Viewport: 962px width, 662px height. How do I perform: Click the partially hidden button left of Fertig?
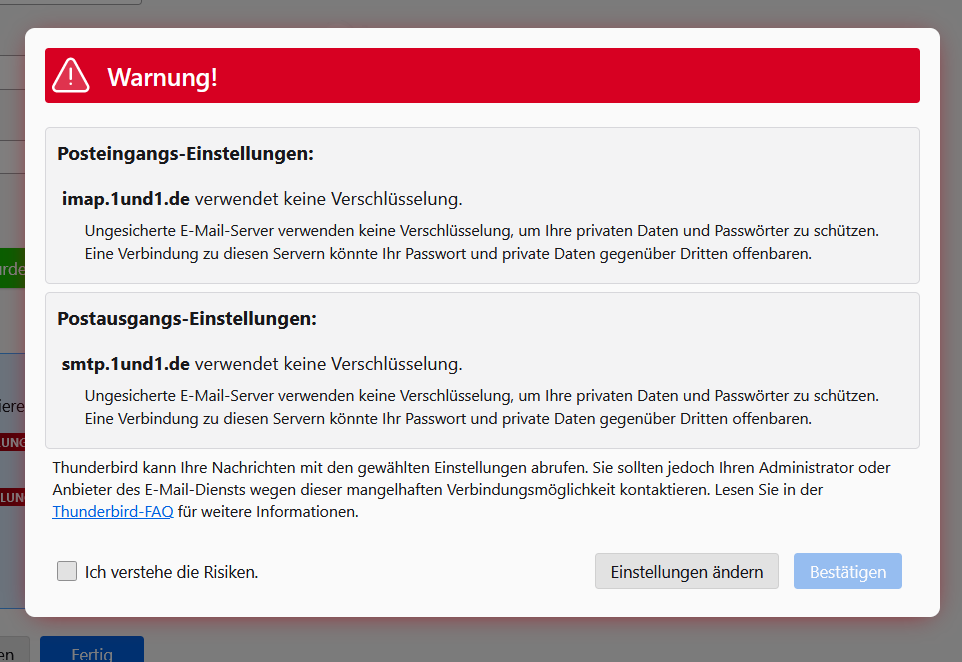[x=13, y=650]
